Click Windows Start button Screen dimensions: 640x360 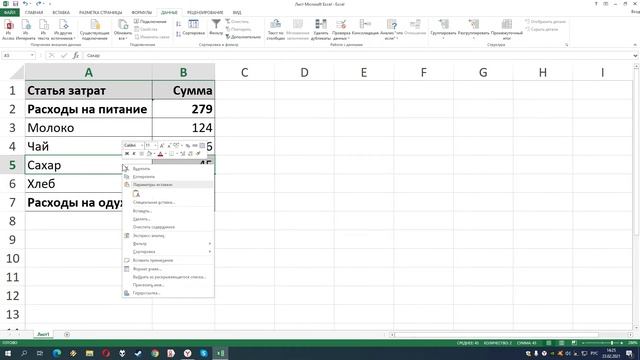(x=7, y=353)
